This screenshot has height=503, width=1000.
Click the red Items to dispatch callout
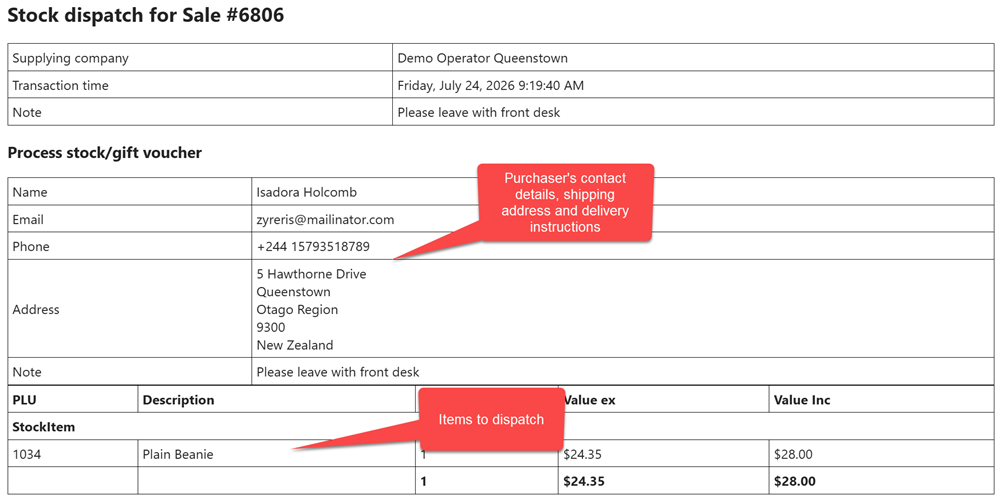[x=491, y=419]
